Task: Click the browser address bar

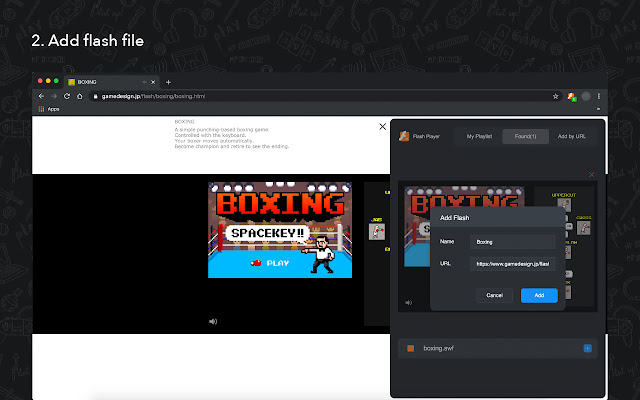Action: [x=300, y=96]
